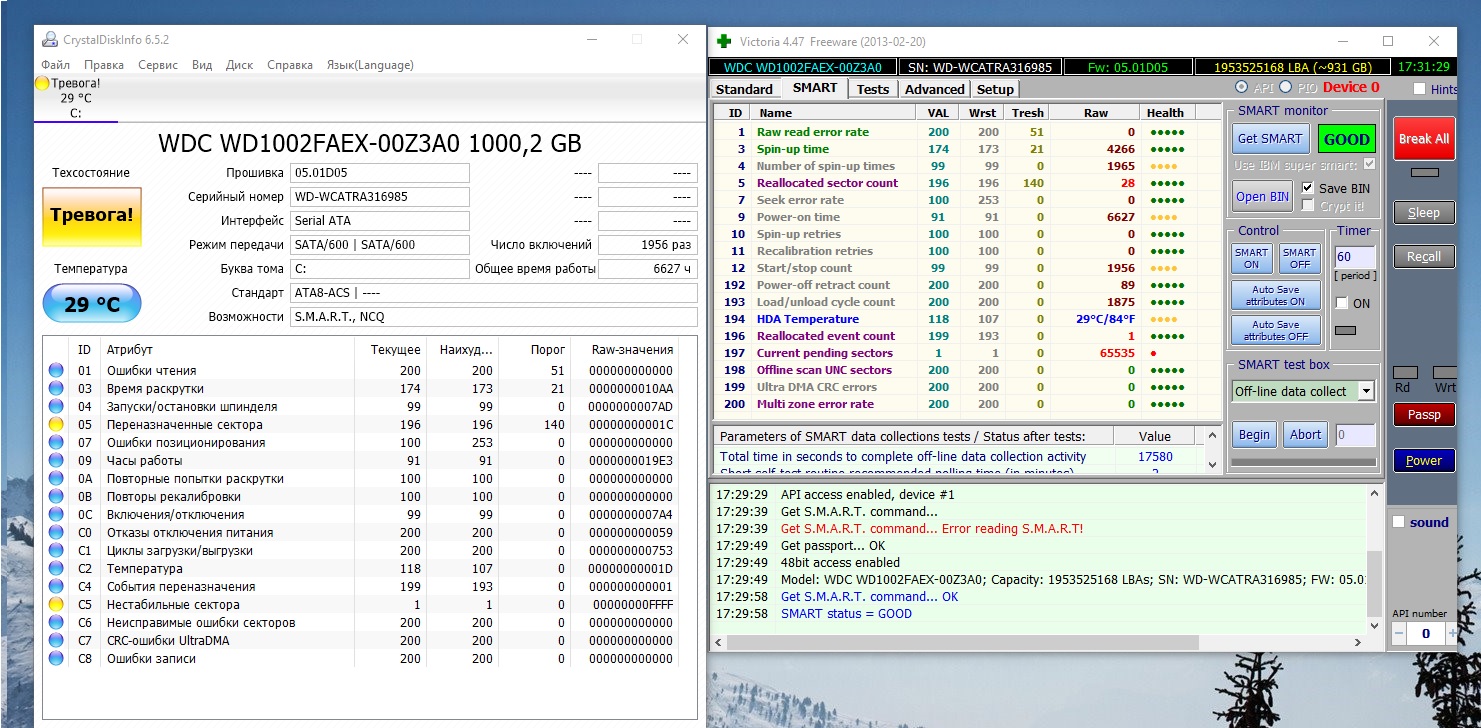Open the Язык(Language) menu
The width and height of the screenshot is (1481, 728).
[370, 65]
